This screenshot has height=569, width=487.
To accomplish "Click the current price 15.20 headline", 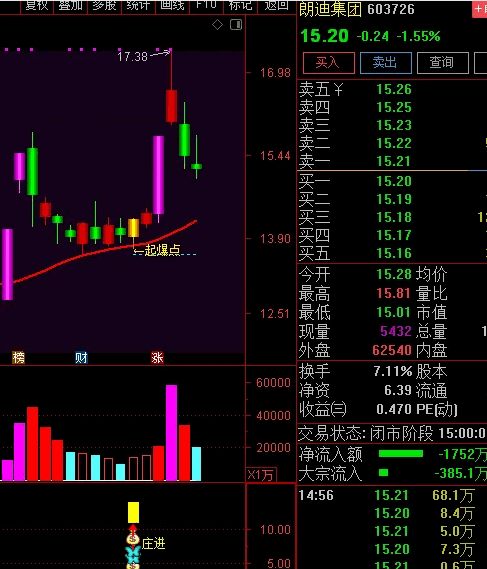I will [324, 36].
